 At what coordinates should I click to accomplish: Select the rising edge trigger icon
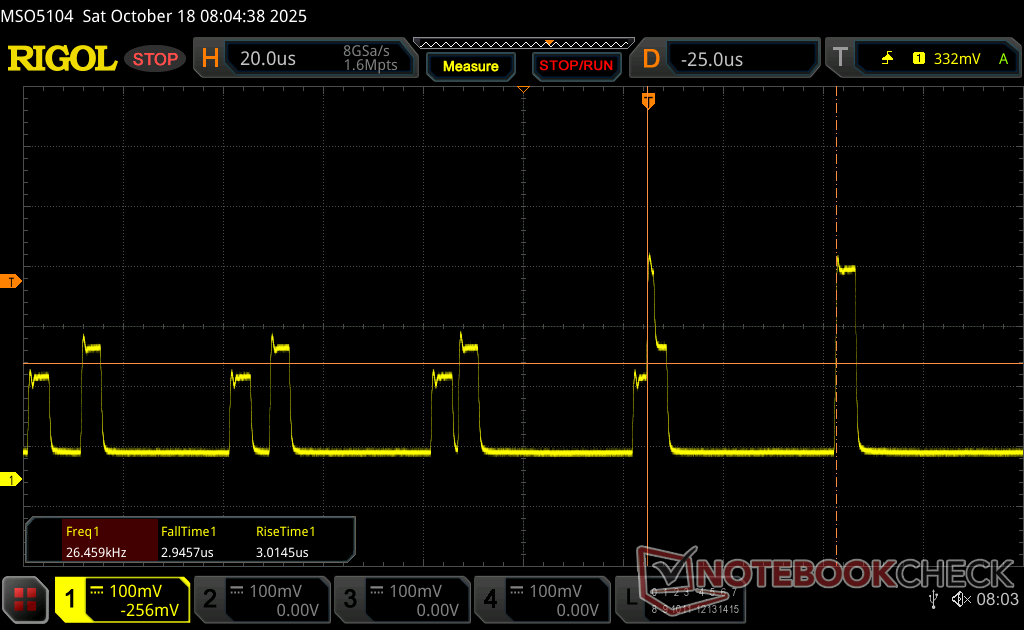[x=887, y=59]
